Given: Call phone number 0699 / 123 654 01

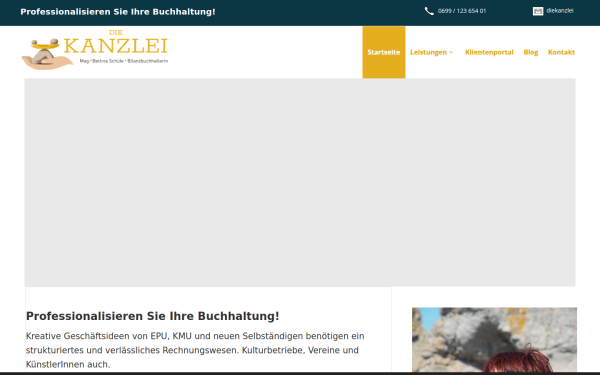Looking at the screenshot, I should pyautogui.click(x=462, y=11).
